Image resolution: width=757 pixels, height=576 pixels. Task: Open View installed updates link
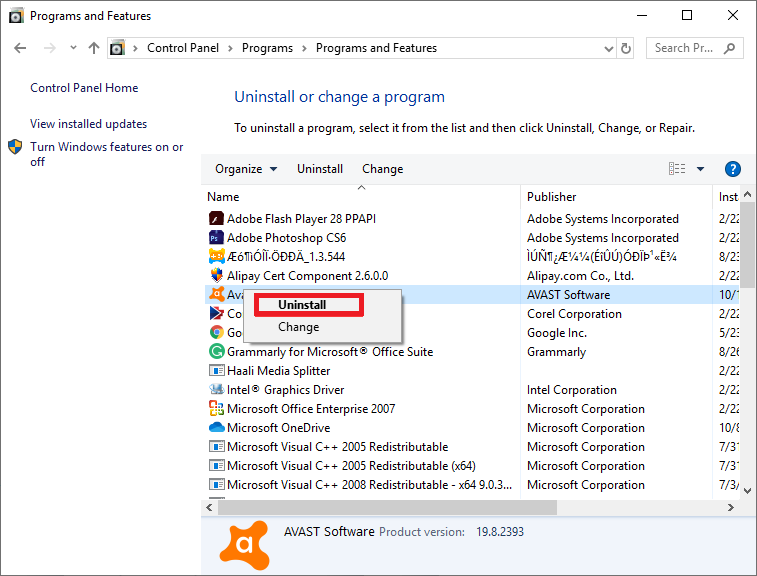click(x=88, y=124)
